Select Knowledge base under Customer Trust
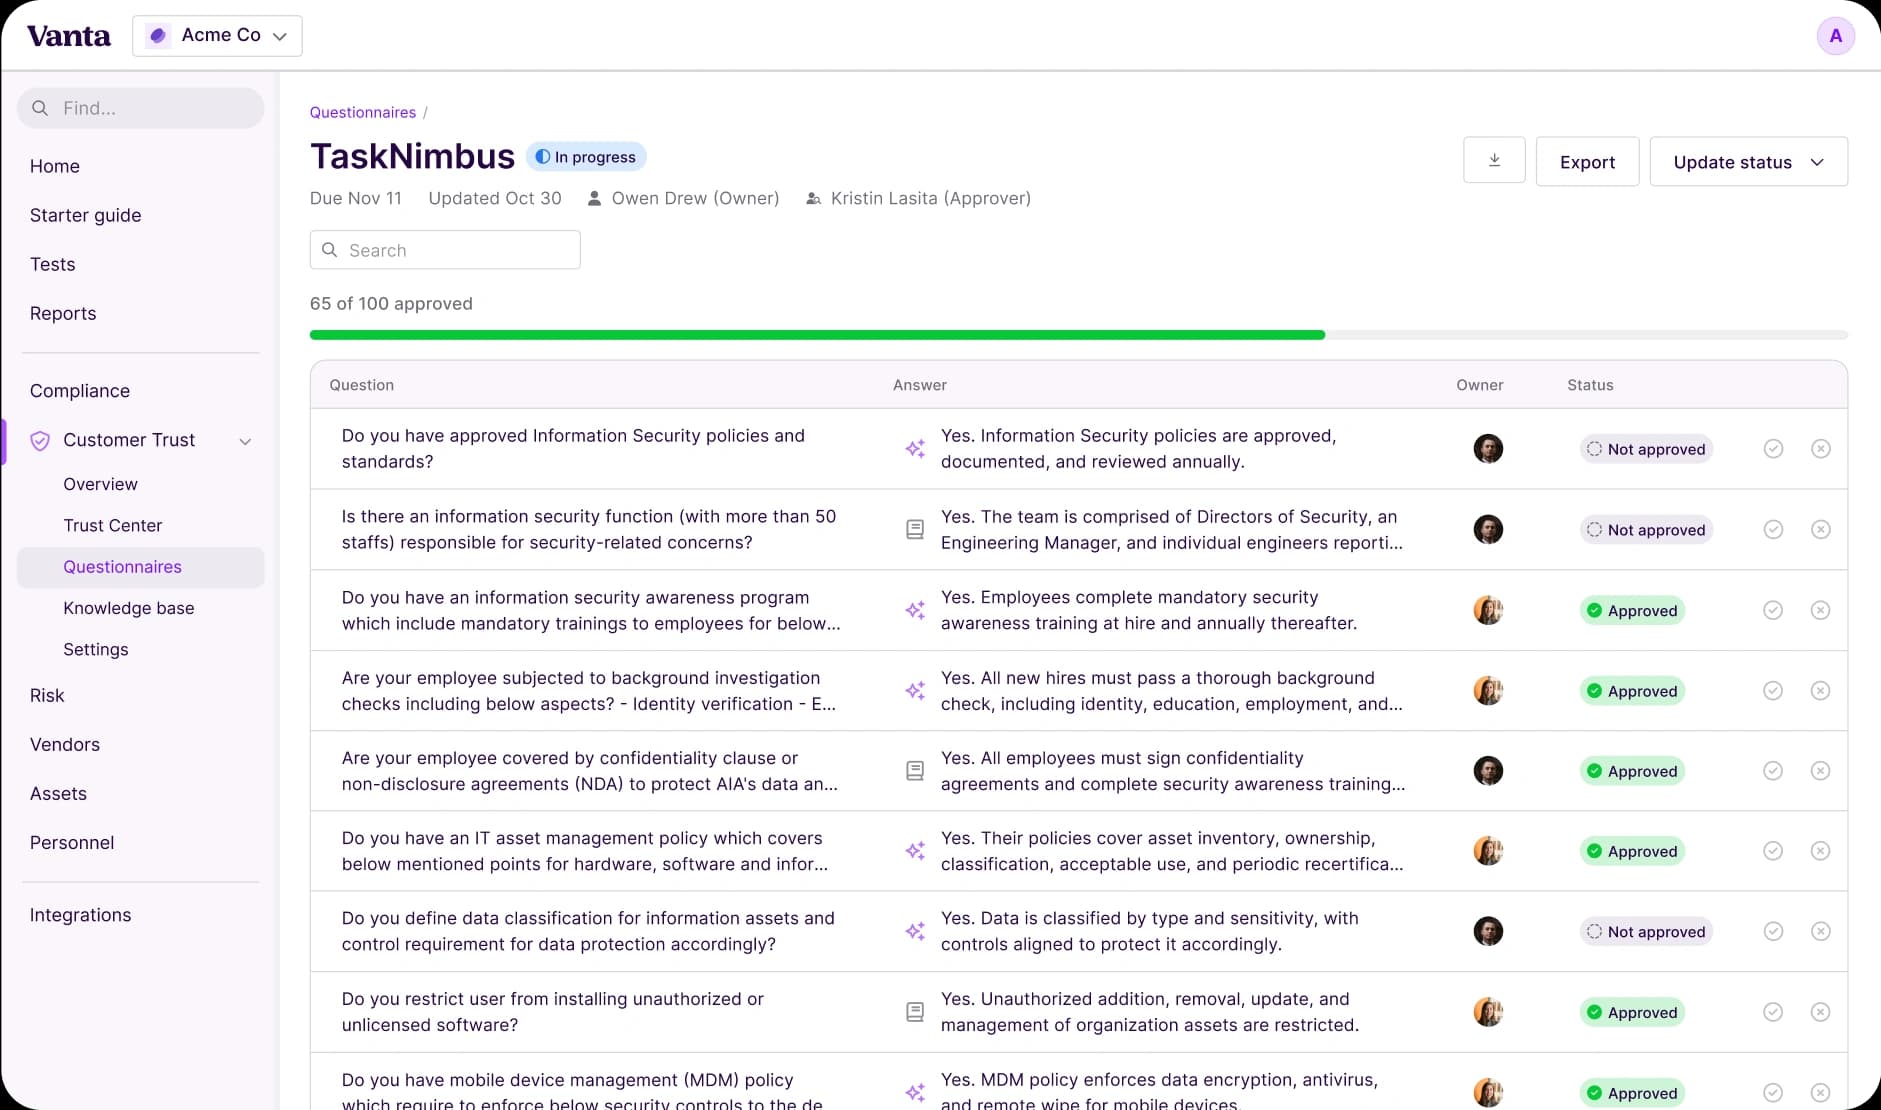 coord(129,608)
